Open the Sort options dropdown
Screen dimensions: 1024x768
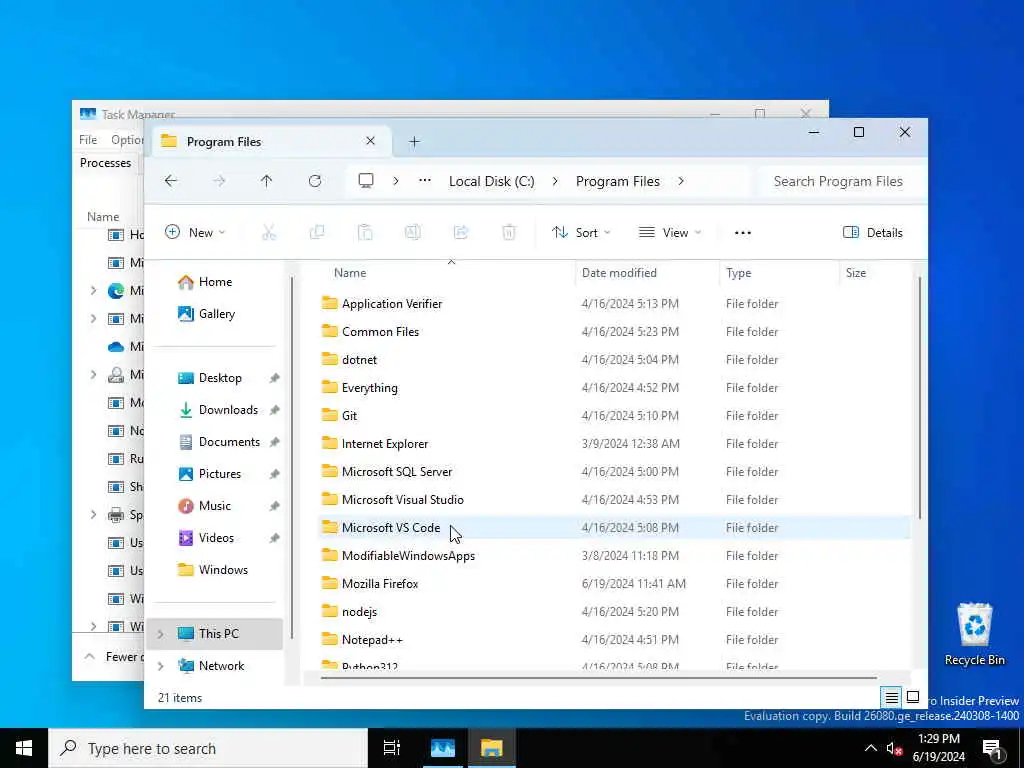(x=581, y=232)
